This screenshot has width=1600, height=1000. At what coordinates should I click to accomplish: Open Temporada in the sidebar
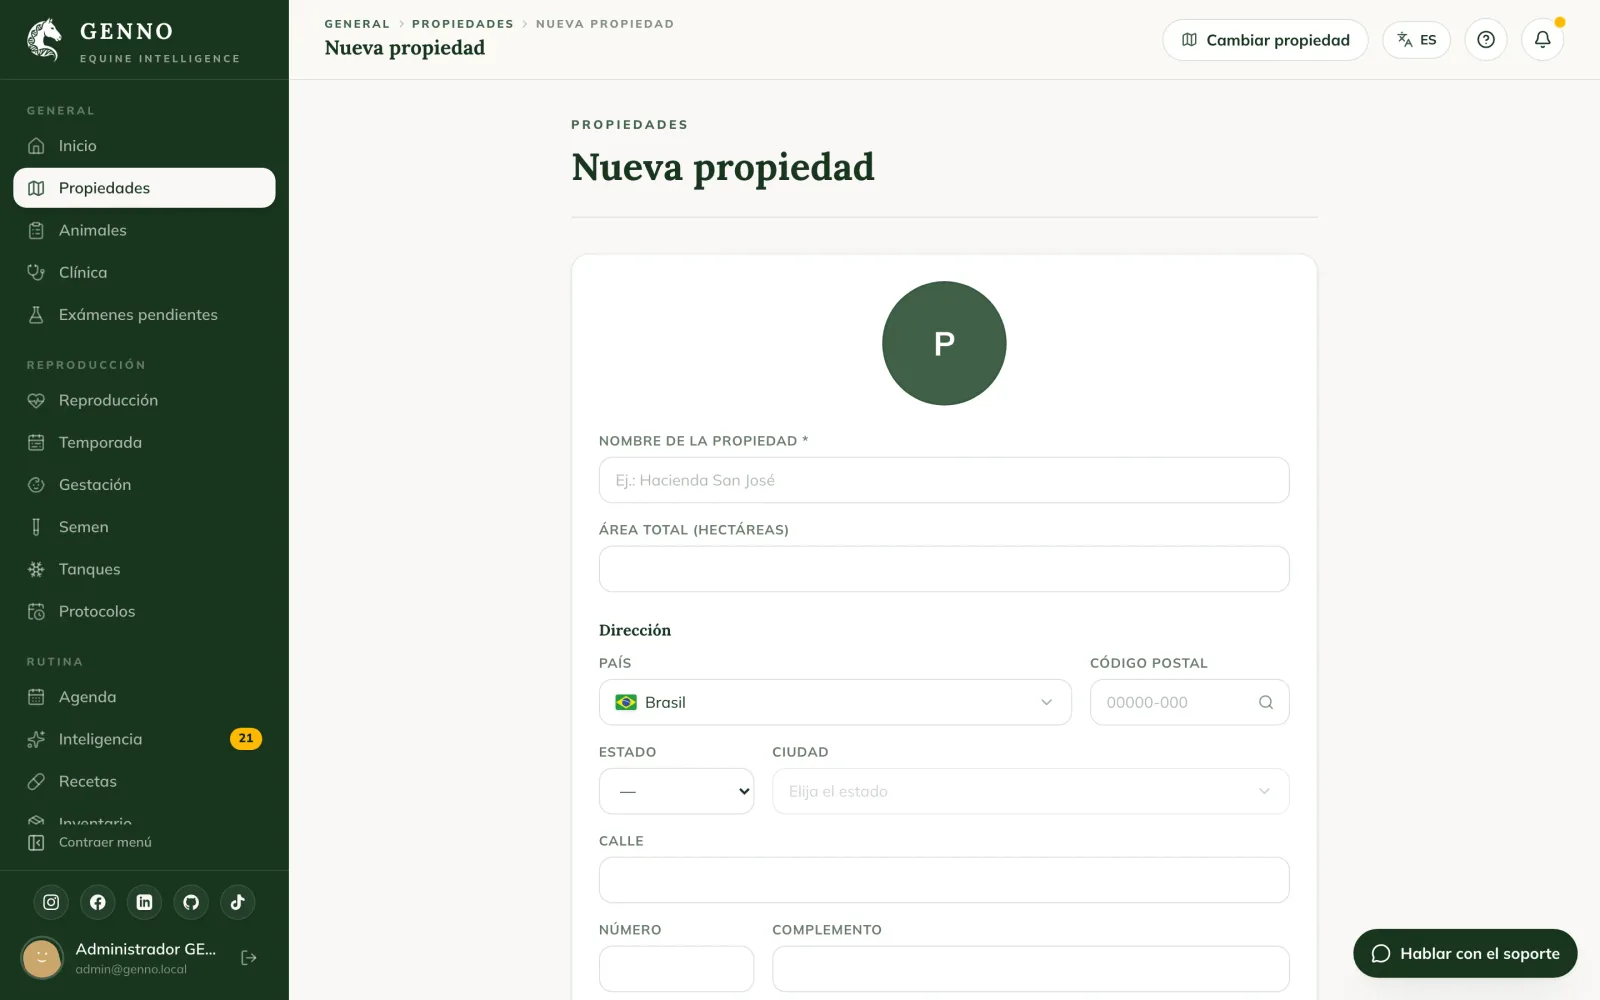[144, 442]
